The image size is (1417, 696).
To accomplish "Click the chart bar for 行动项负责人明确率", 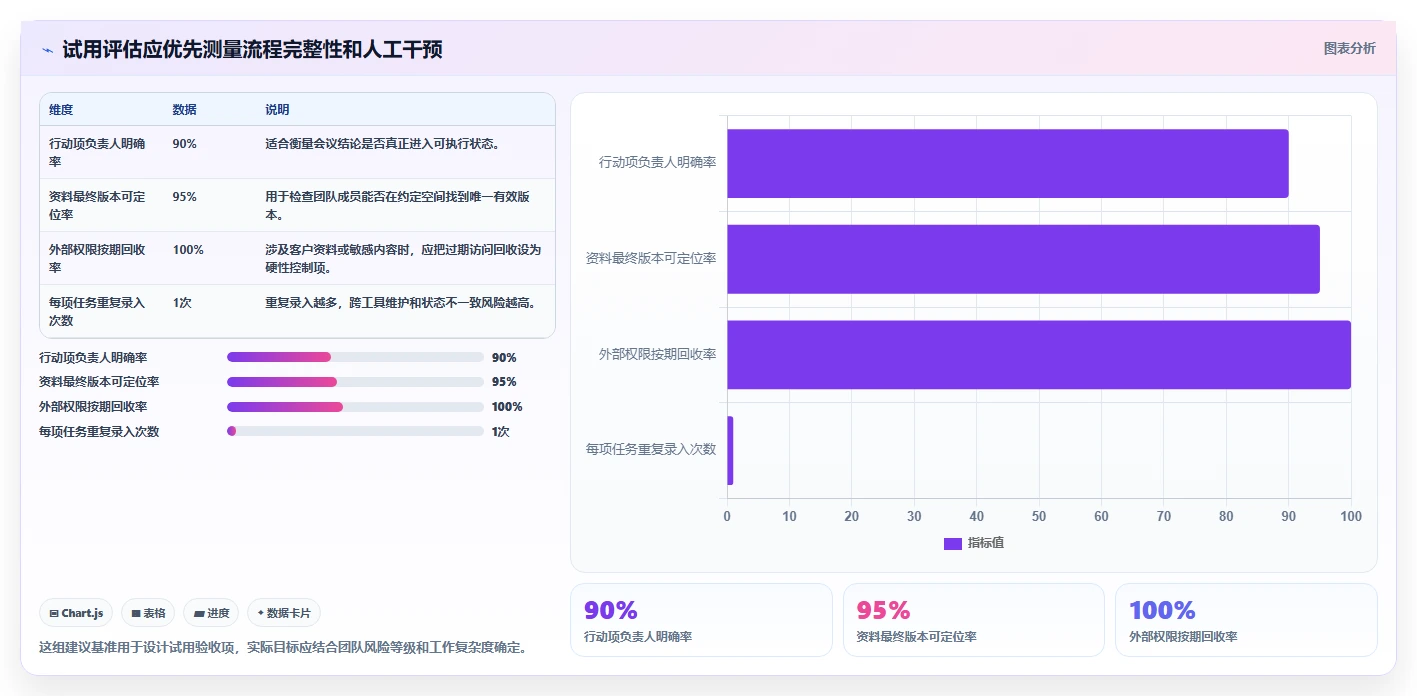I will pyautogui.click(x=1008, y=163).
